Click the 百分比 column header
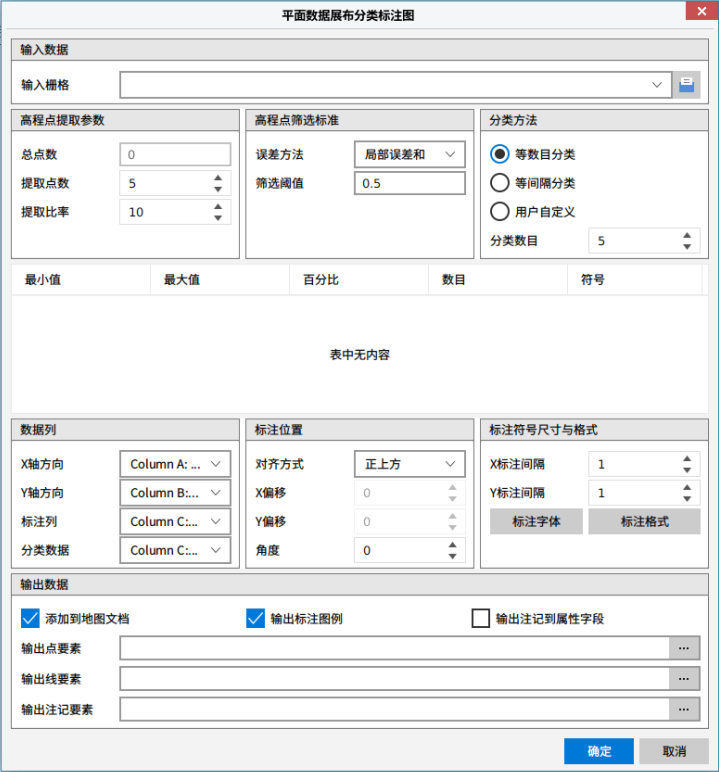 tap(321, 280)
